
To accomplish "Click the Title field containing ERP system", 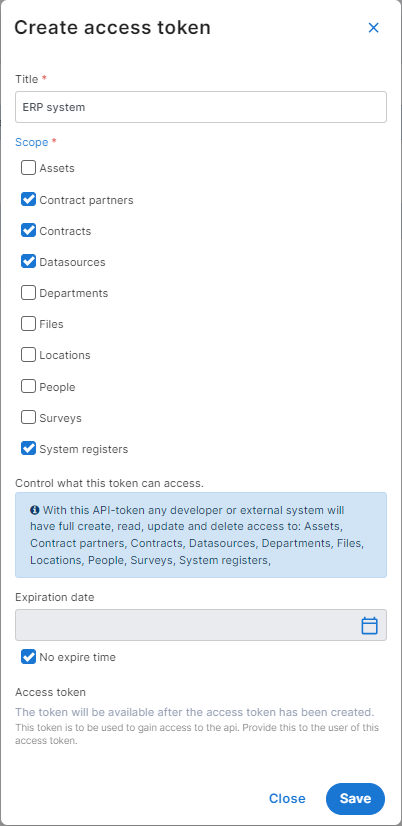I will pyautogui.click(x=201, y=107).
